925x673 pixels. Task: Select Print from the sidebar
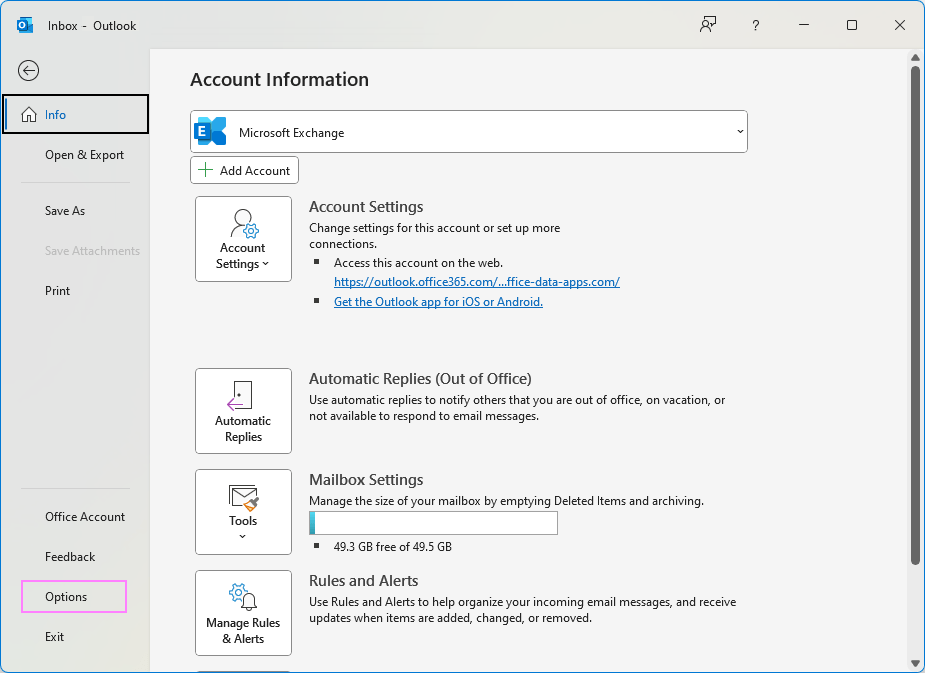pos(58,291)
